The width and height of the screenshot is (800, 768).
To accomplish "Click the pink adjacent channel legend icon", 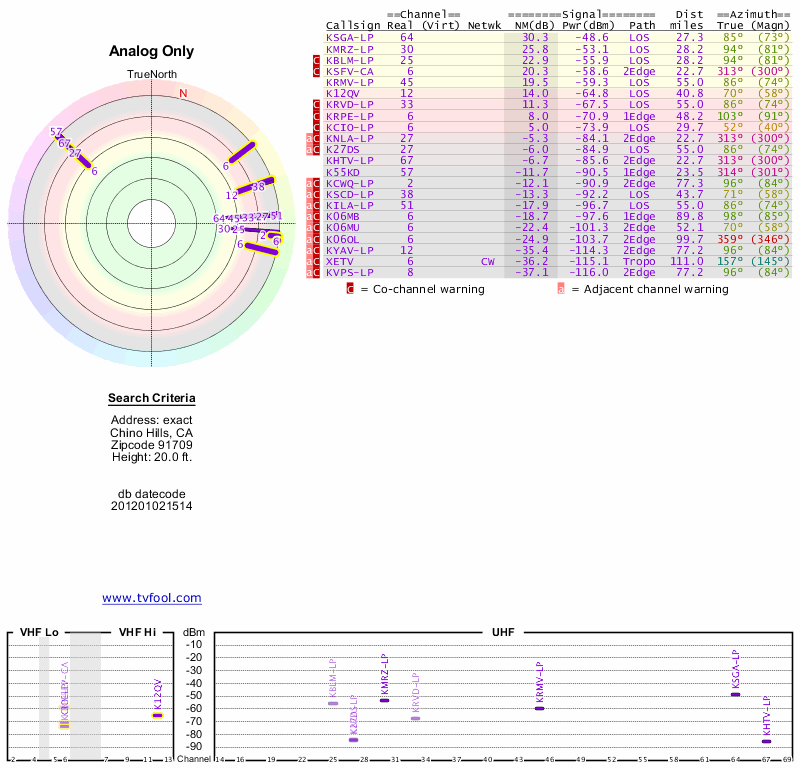I will [561, 289].
